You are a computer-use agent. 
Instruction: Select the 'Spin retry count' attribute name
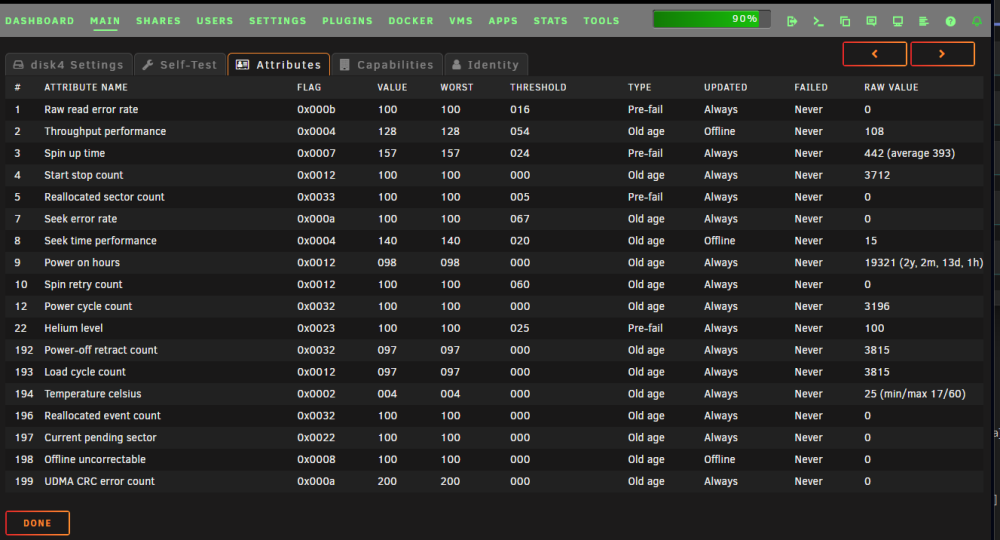tap(83, 284)
